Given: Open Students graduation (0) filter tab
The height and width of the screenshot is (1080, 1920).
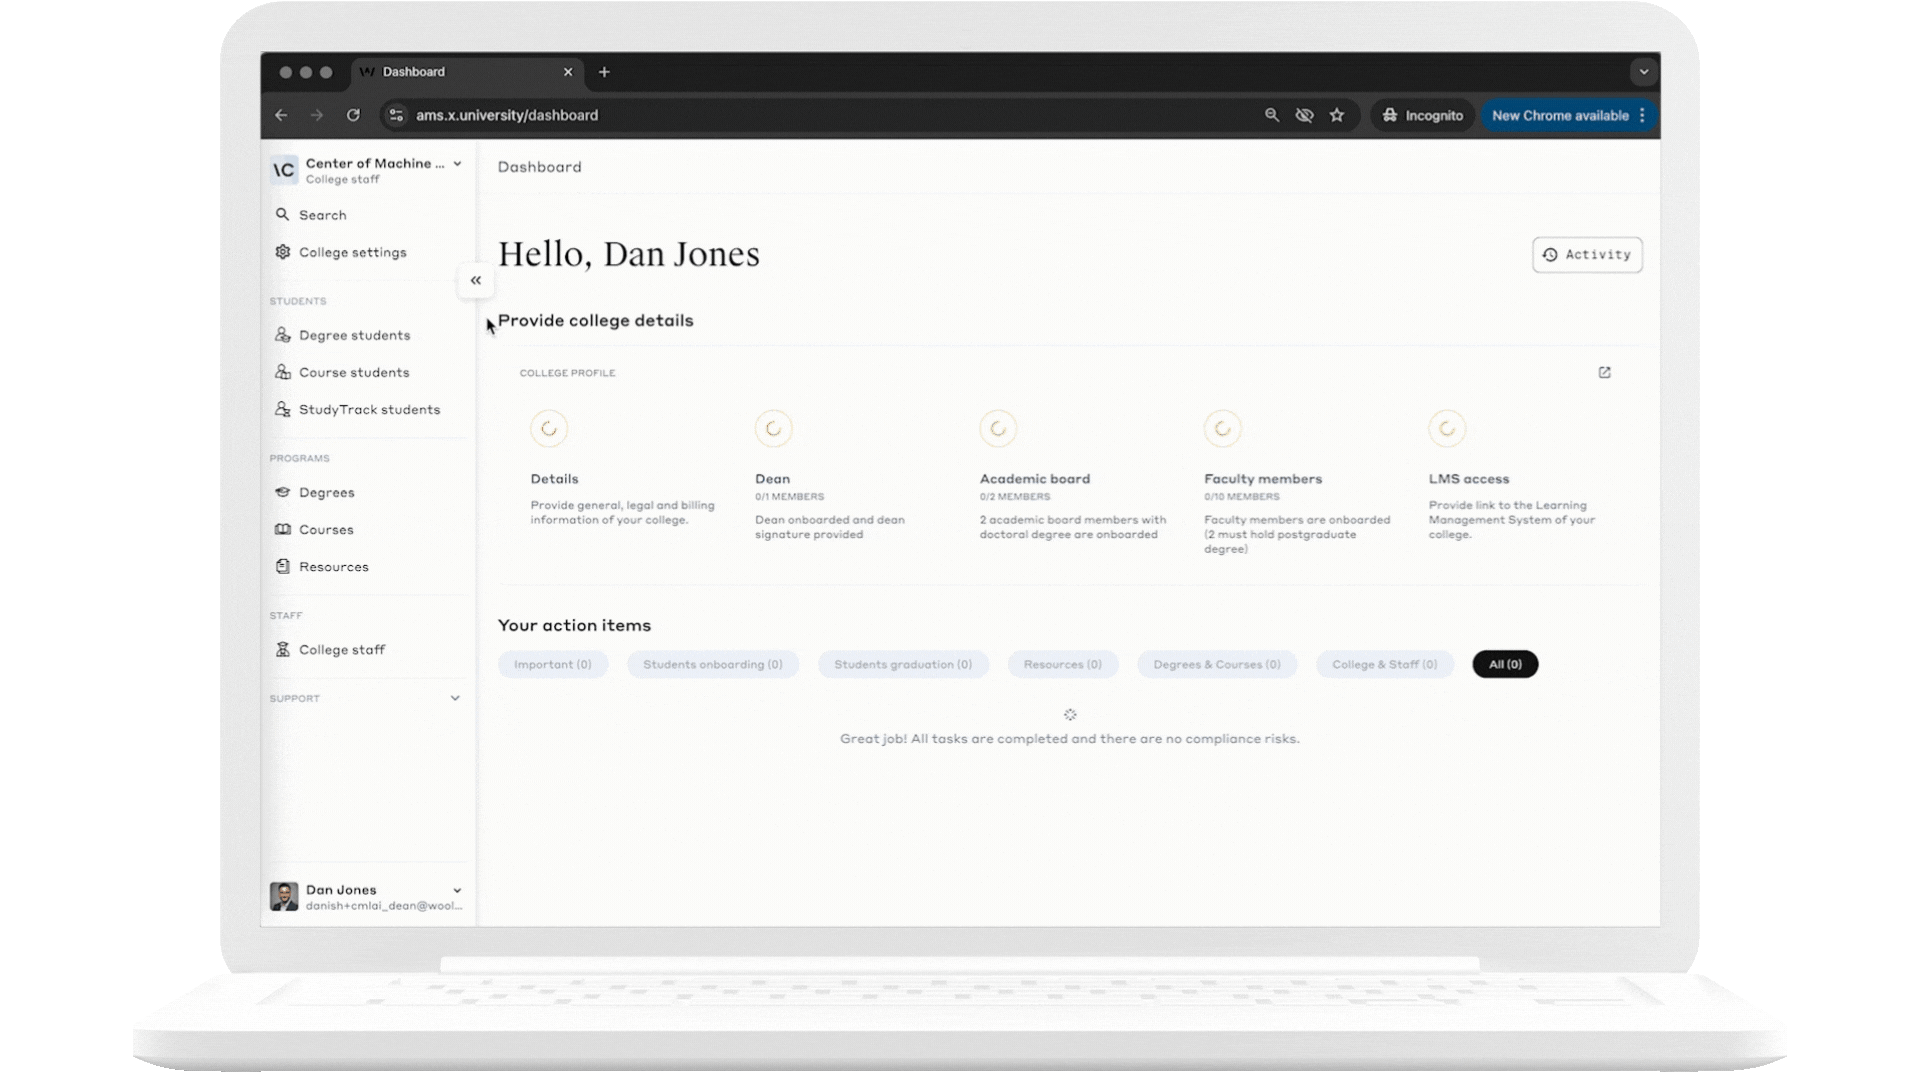Looking at the screenshot, I should click(903, 664).
